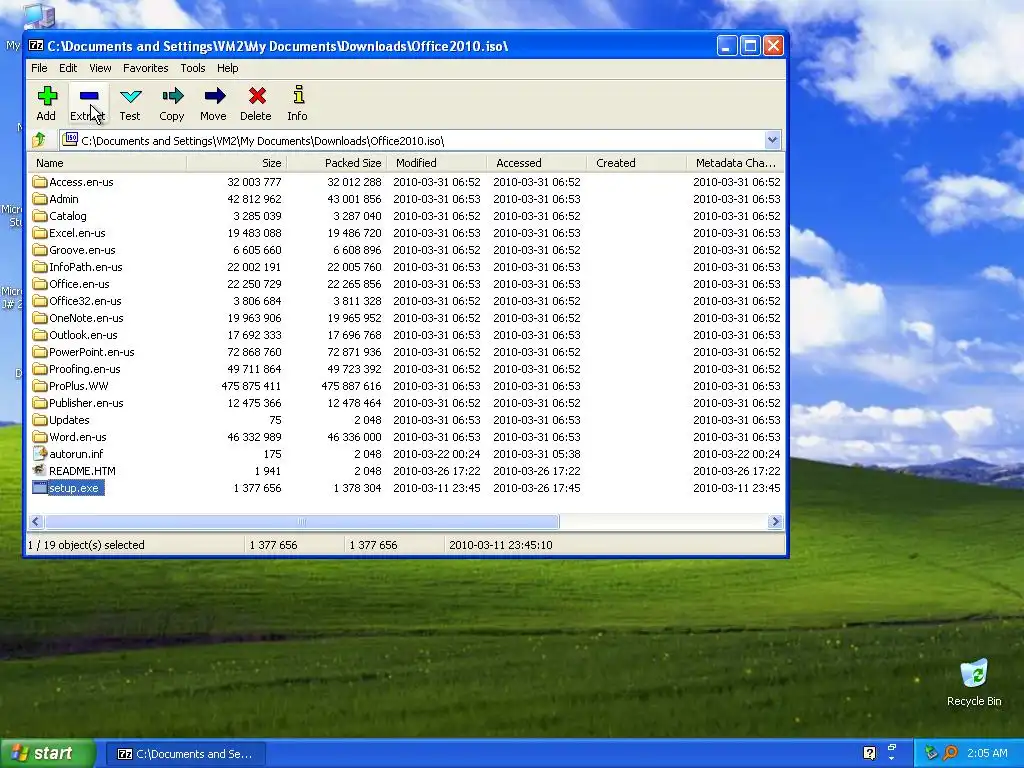Go up one folder level

39,140
